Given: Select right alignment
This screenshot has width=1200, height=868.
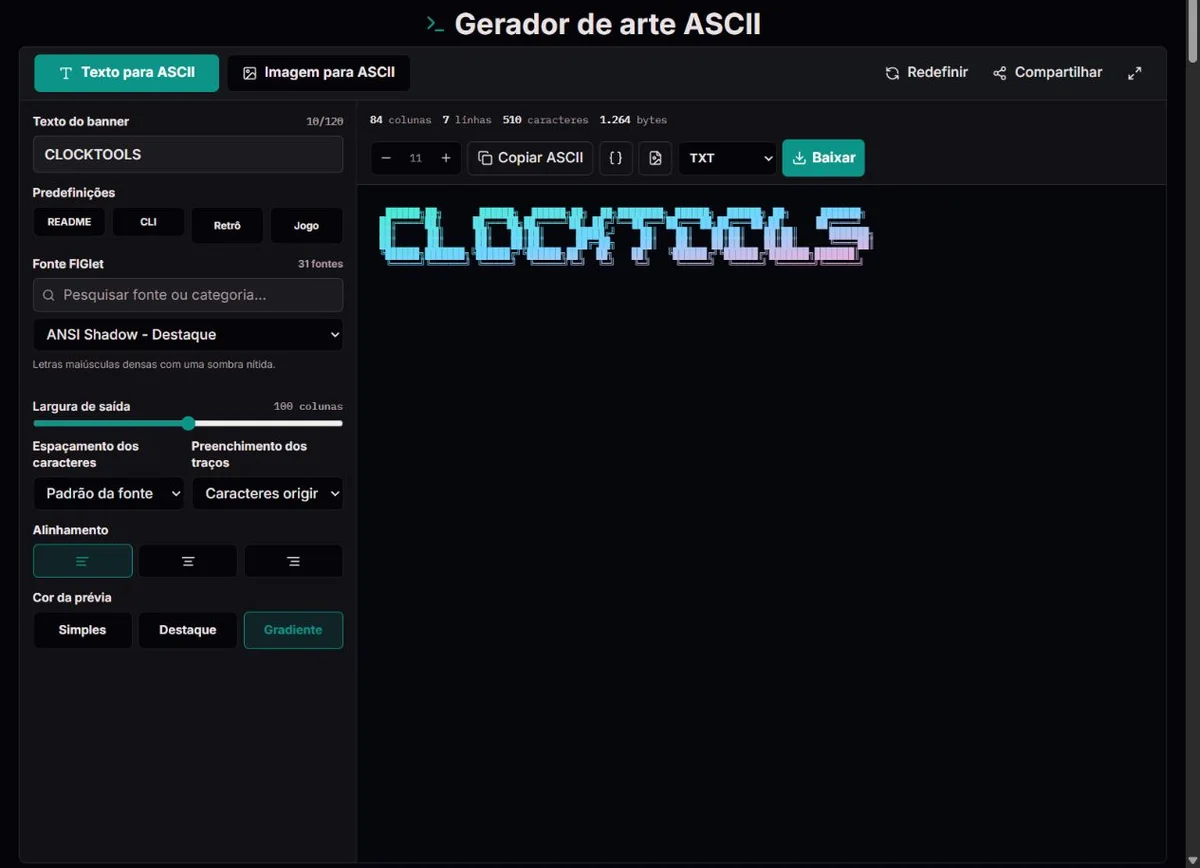Looking at the screenshot, I should pos(294,561).
